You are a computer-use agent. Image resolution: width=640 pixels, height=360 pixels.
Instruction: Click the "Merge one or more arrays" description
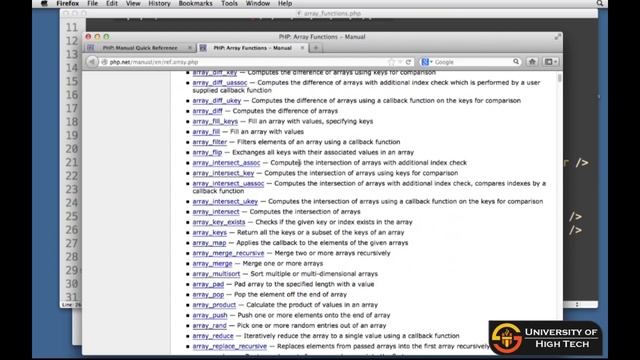tap(282, 264)
